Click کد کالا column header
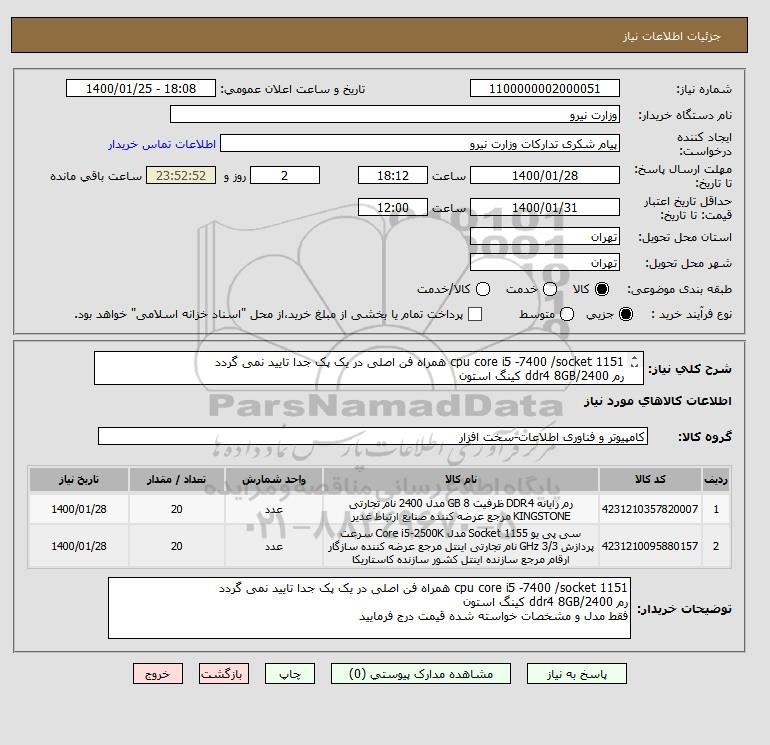770x745 pixels. coord(650,479)
